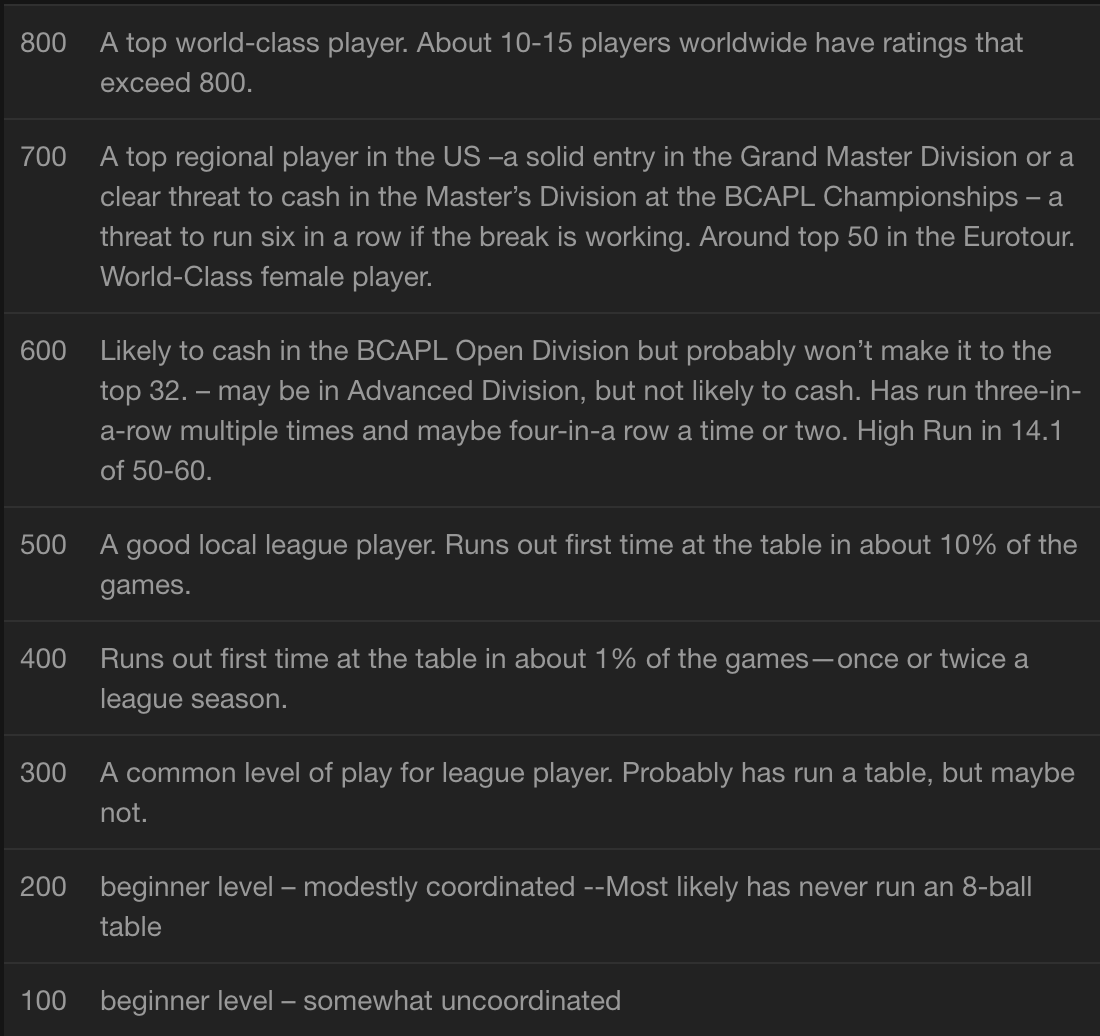Click the 'High Run in 14.1' phrase
1100x1036 pixels.
tap(959, 431)
